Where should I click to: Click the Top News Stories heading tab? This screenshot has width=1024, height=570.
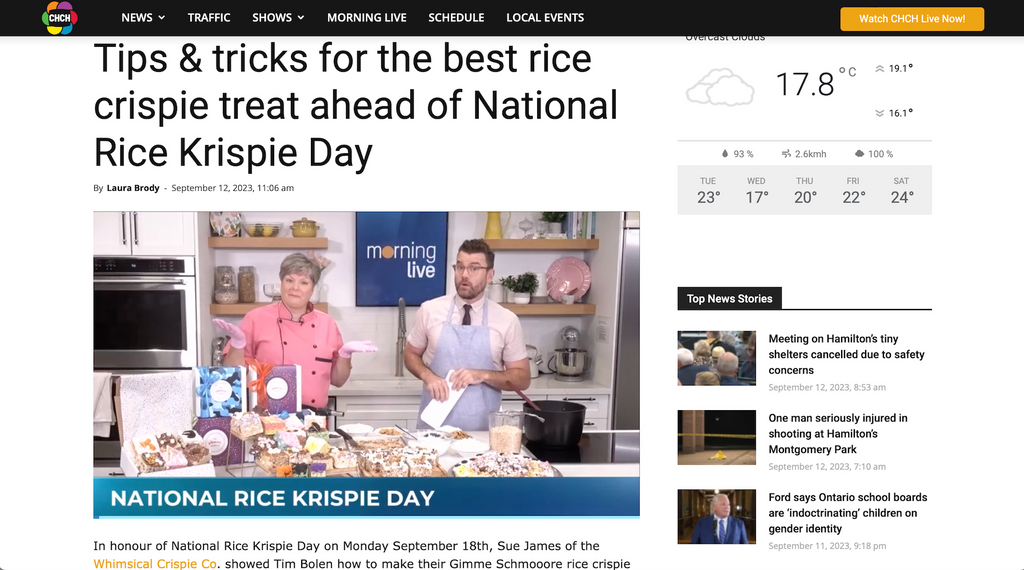coord(729,298)
